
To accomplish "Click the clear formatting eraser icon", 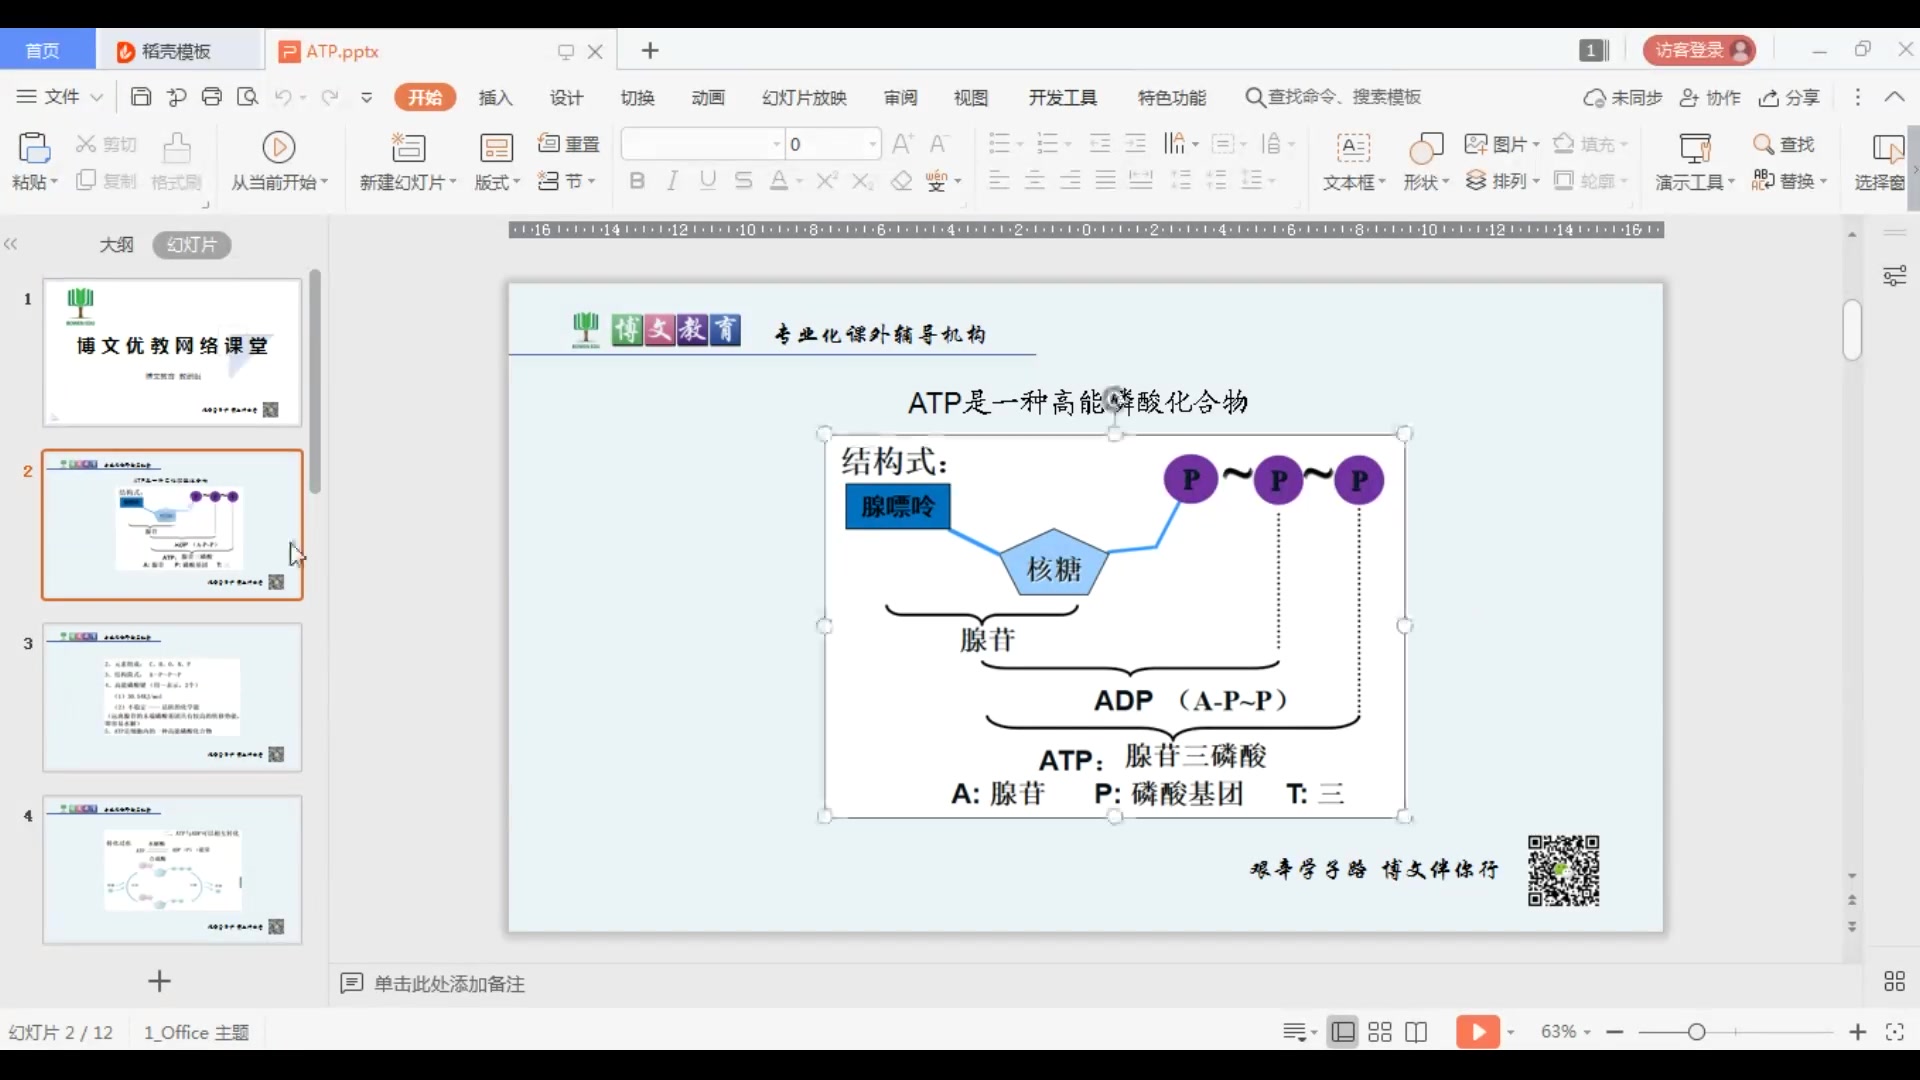I will (x=902, y=181).
